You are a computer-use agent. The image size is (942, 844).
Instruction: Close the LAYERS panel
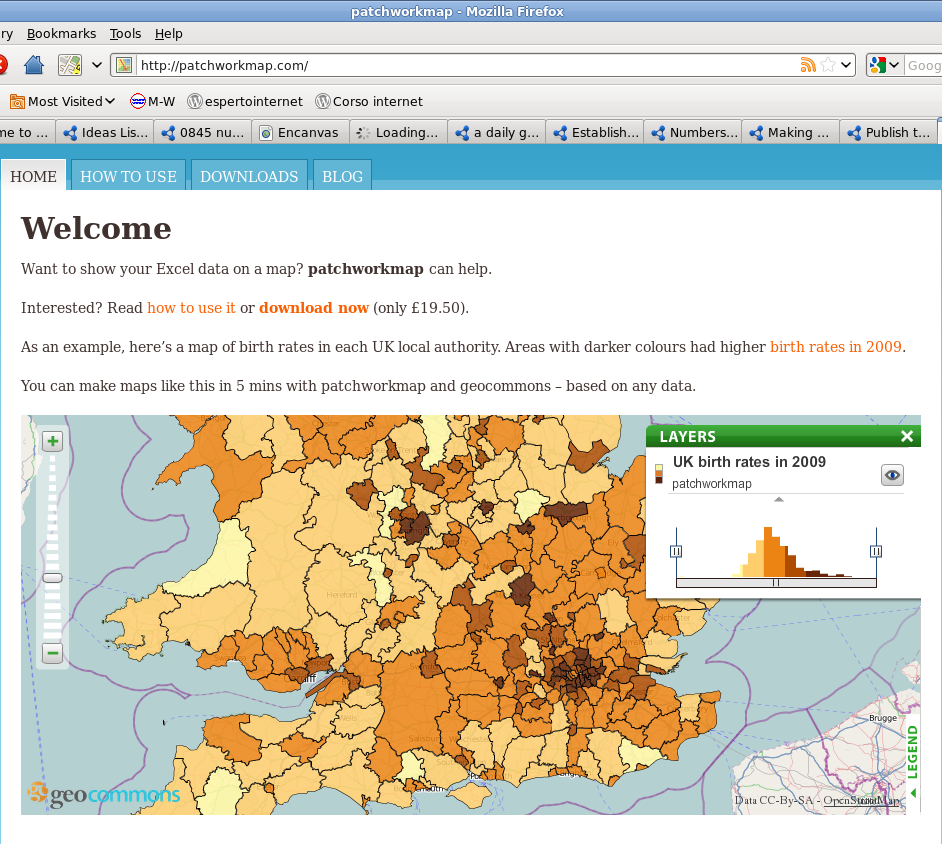click(907, 436)
